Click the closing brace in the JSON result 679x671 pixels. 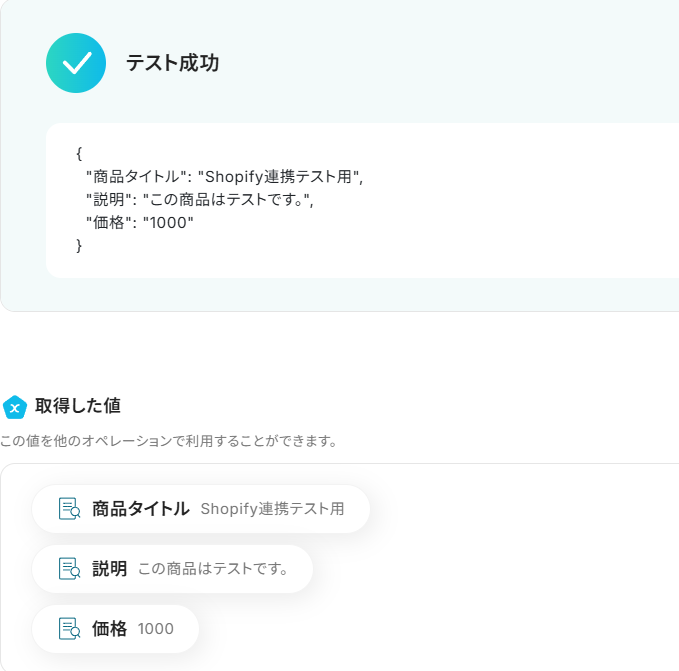coord(79,246)
